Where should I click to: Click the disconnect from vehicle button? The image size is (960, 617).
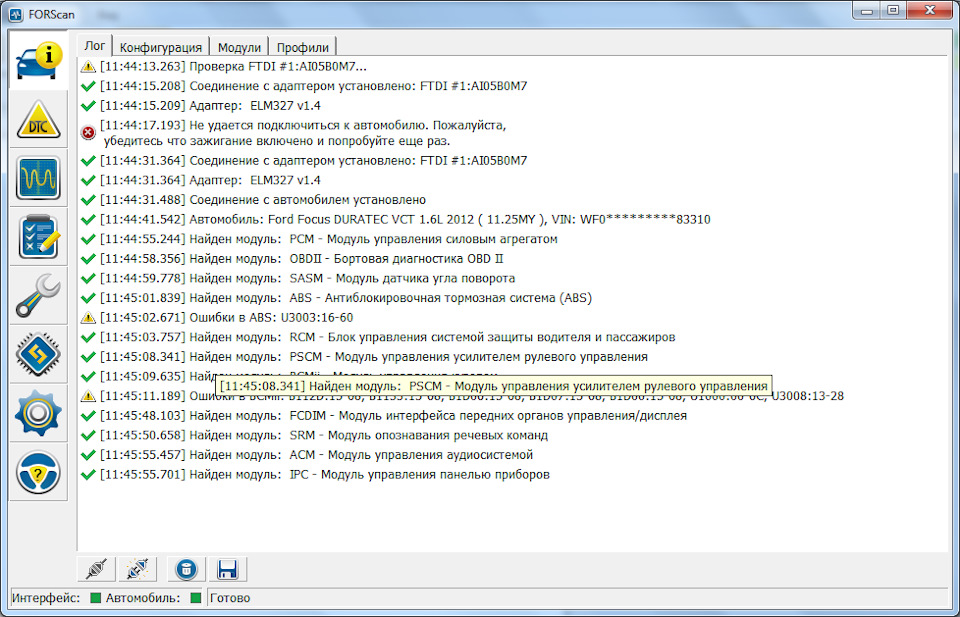(138, 569)
